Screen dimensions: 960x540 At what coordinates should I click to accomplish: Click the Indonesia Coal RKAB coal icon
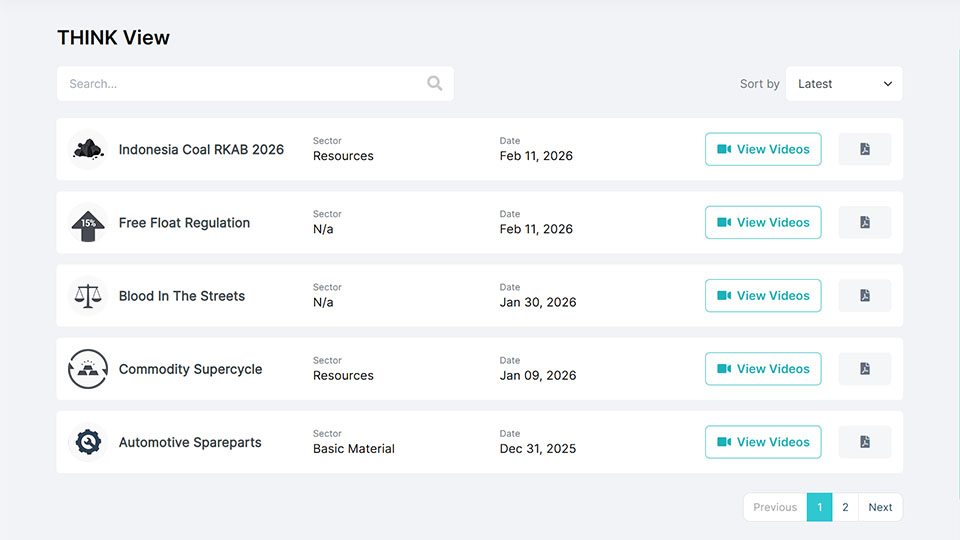[x=88, y=149]
